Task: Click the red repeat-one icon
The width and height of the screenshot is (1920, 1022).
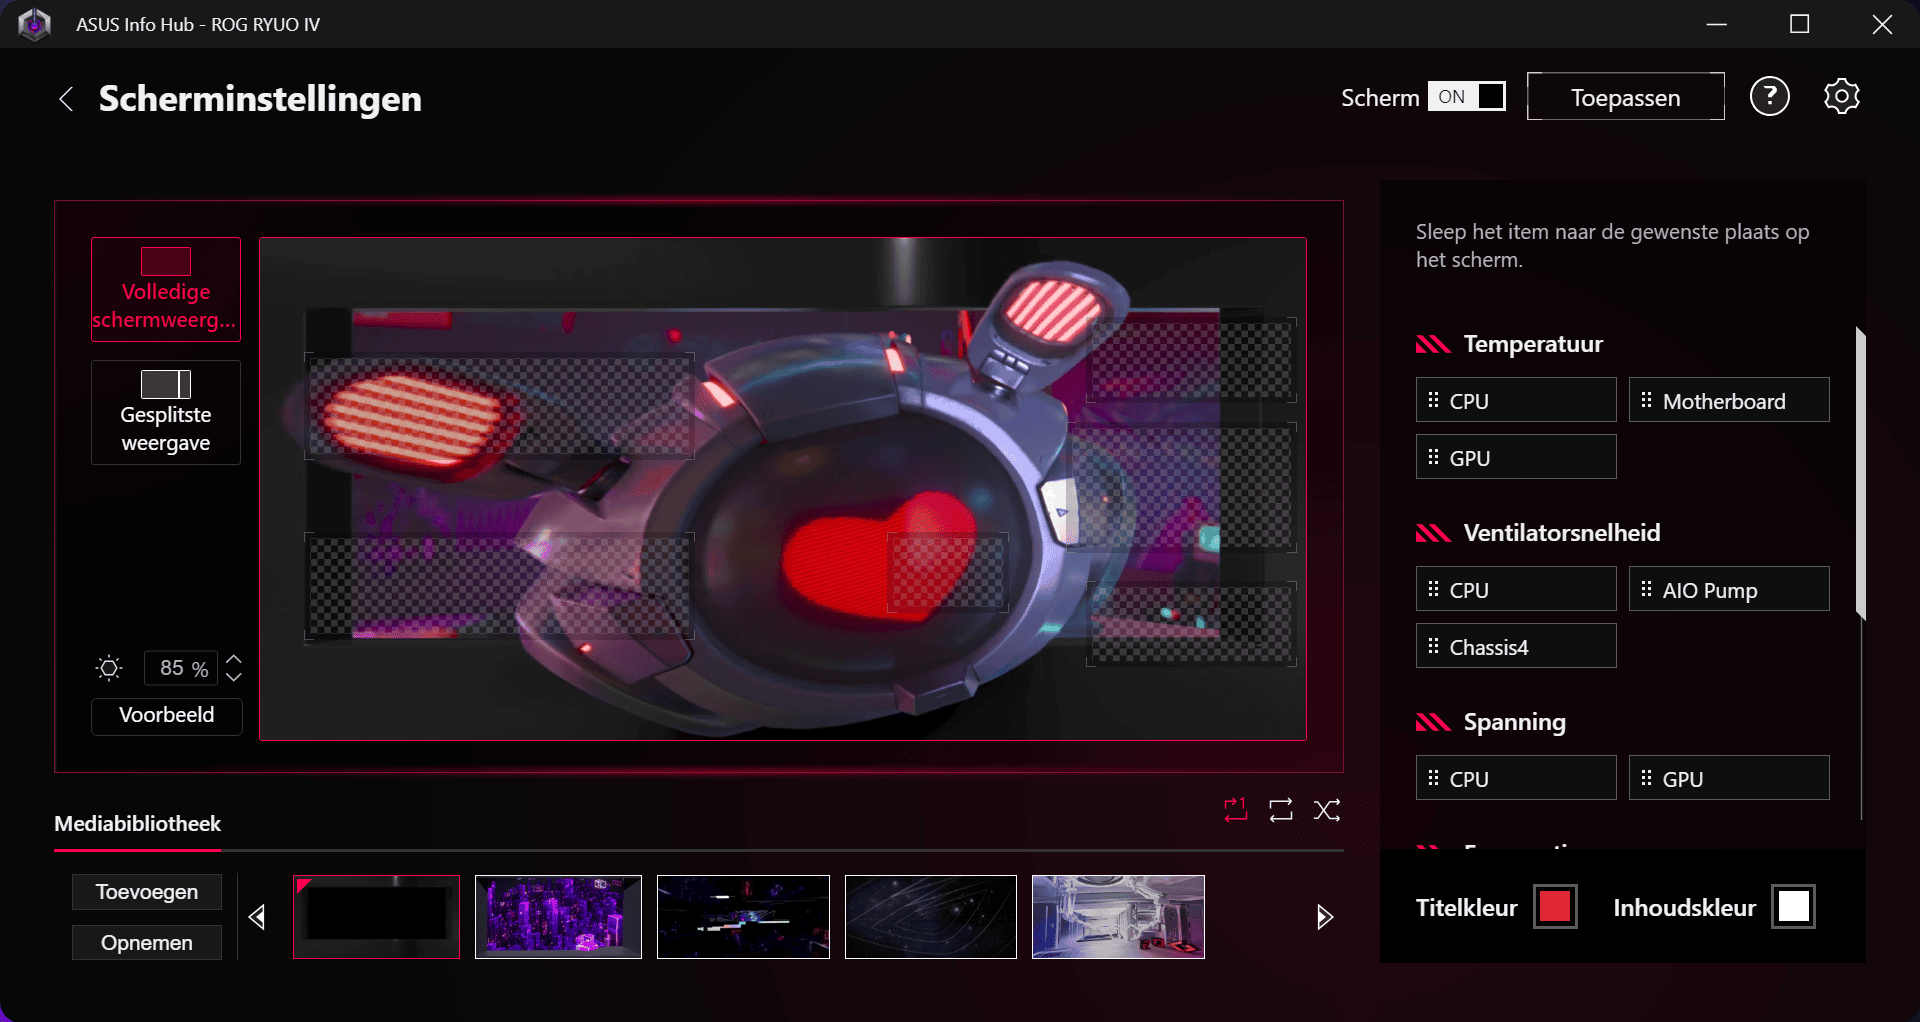Action: click(1236, 810)
